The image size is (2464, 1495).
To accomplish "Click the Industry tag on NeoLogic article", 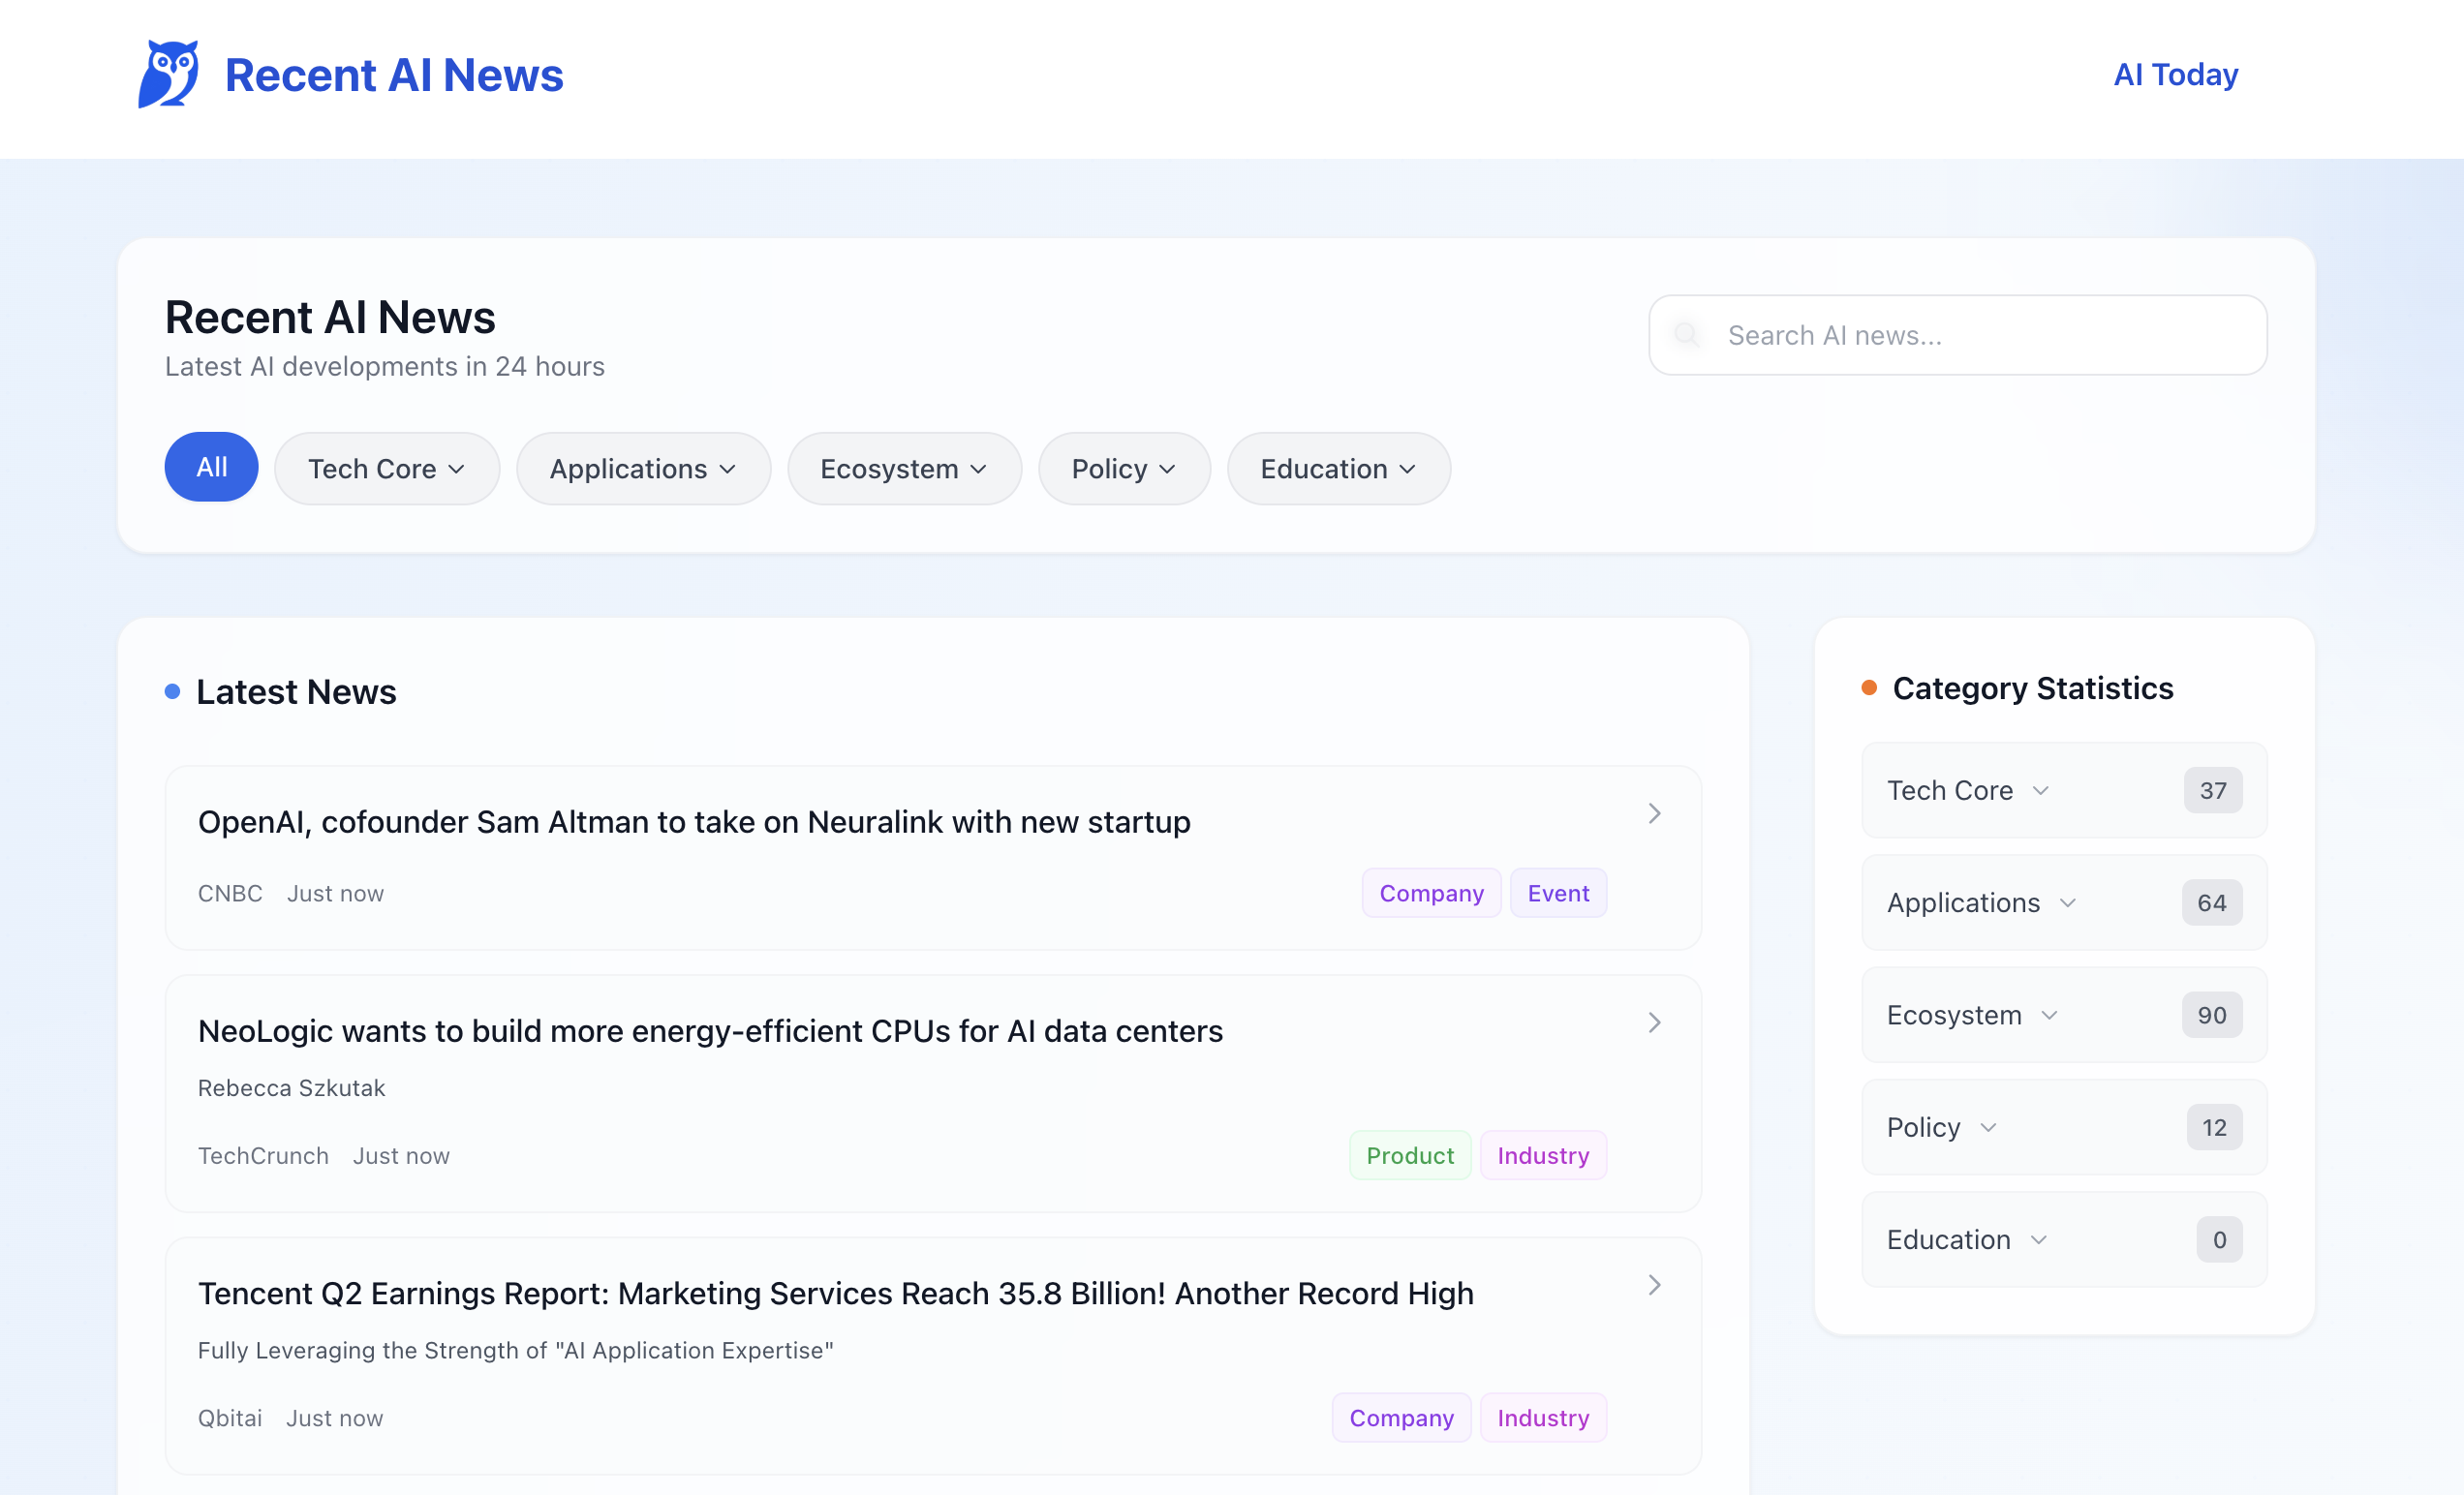I will pos(1543,1155).
